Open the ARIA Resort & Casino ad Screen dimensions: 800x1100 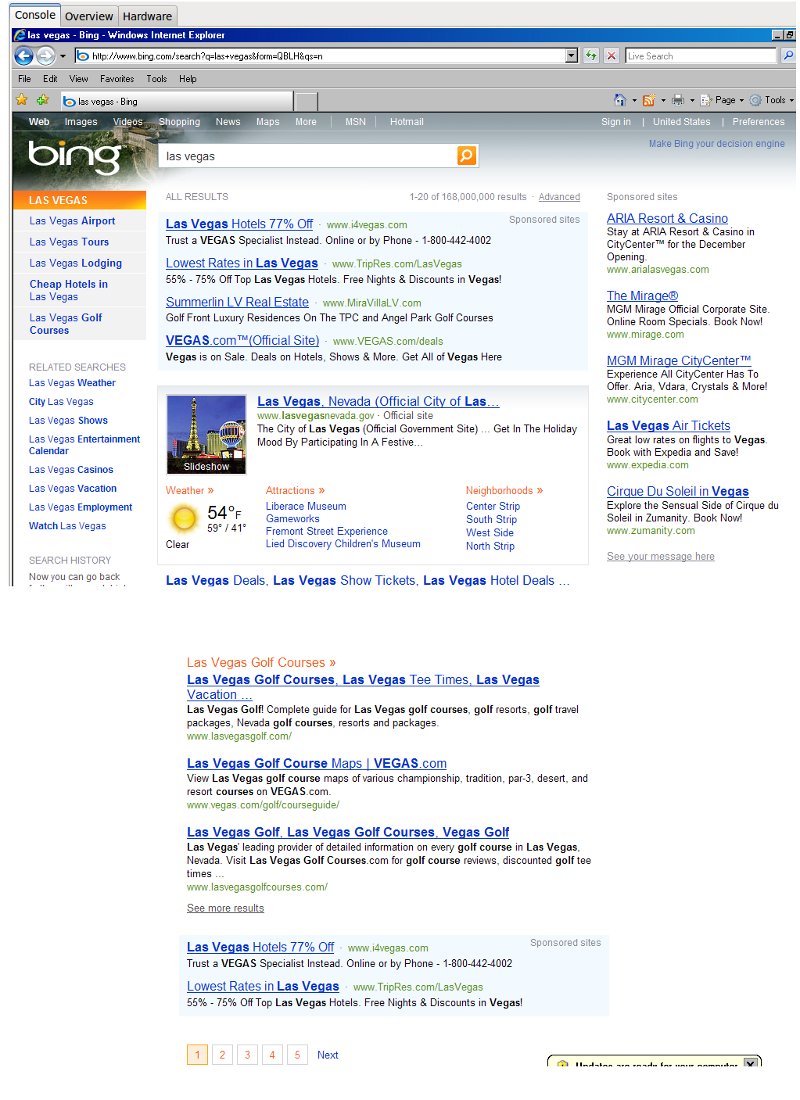(667, 218)
